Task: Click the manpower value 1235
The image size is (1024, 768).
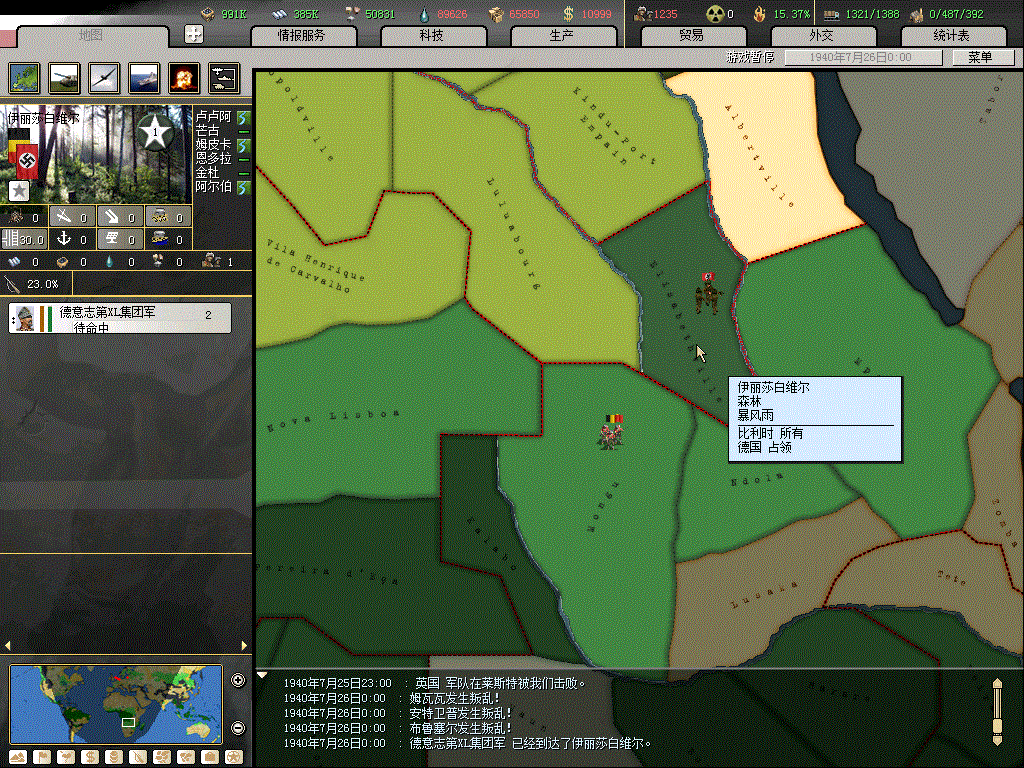Action: pos(665,14)
